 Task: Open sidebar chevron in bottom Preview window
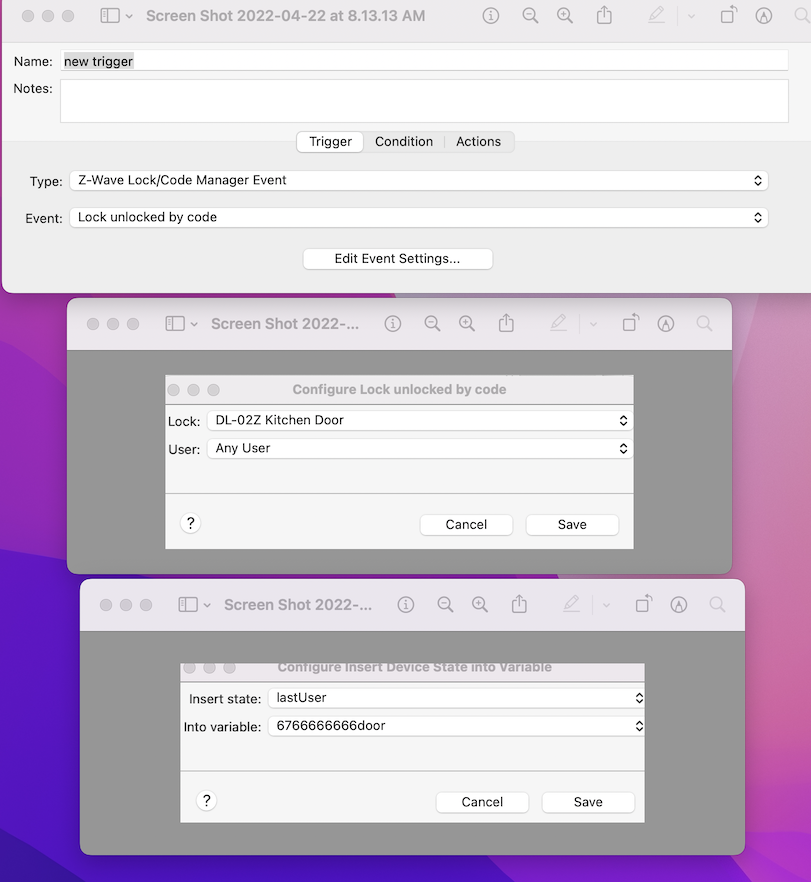tap(208, 605)
